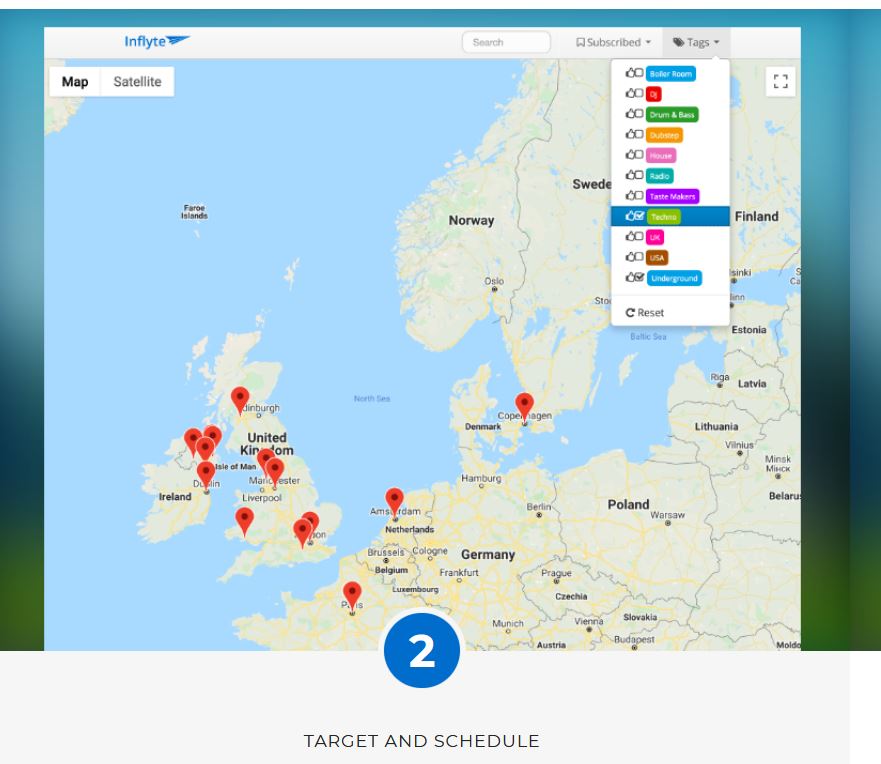Image resolution: width=881 pixels, height=764 pixels.
Task: Click the Inflyte logo
Action: 157,41
